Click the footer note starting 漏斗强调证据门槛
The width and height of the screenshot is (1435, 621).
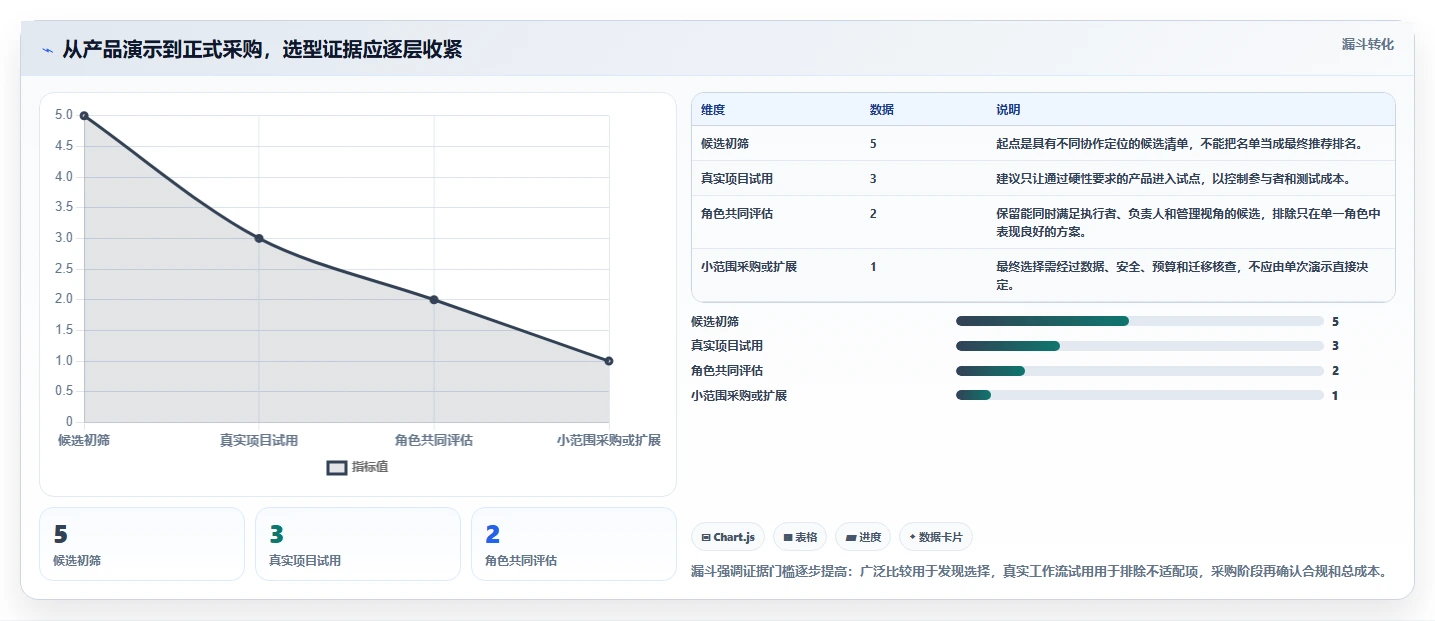1039,572
